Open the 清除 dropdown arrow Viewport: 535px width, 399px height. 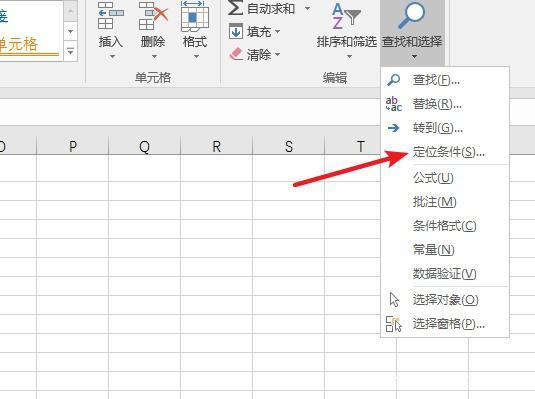[x=277, y=54]
